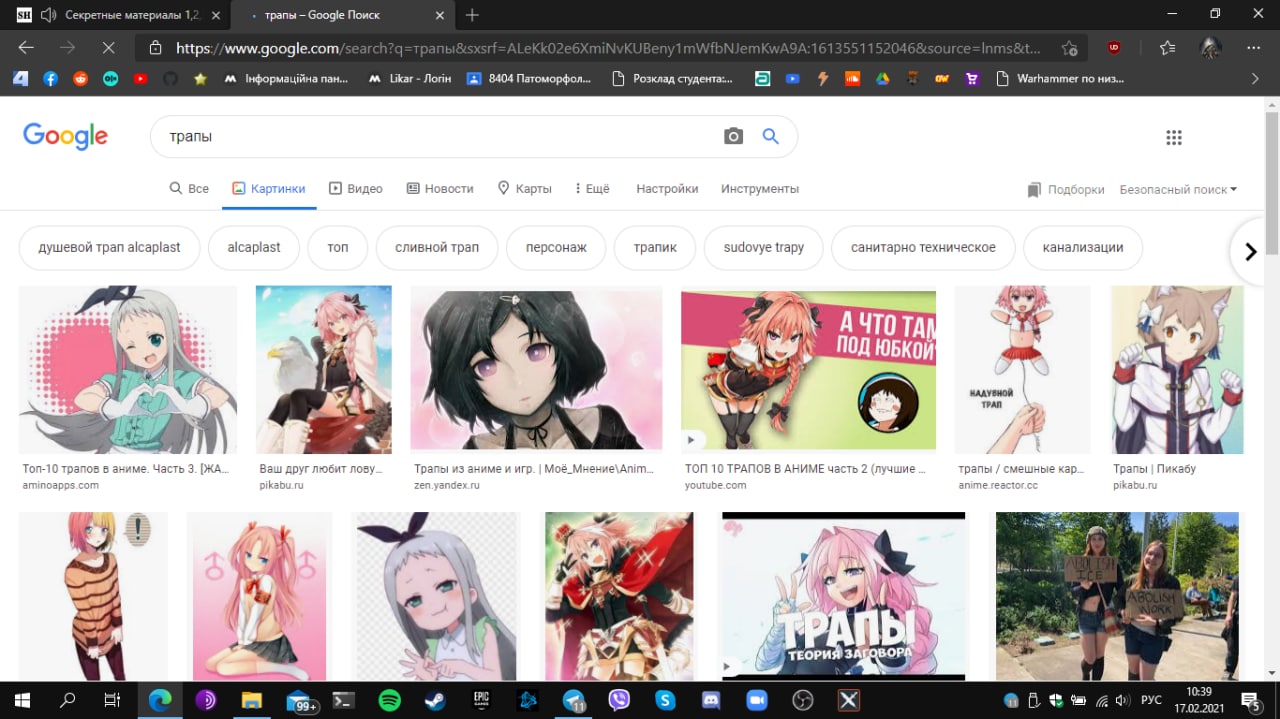Open the GitHub bookmark icon
The height and width of the screenshot is (719, 1280).
pos(170,78)
